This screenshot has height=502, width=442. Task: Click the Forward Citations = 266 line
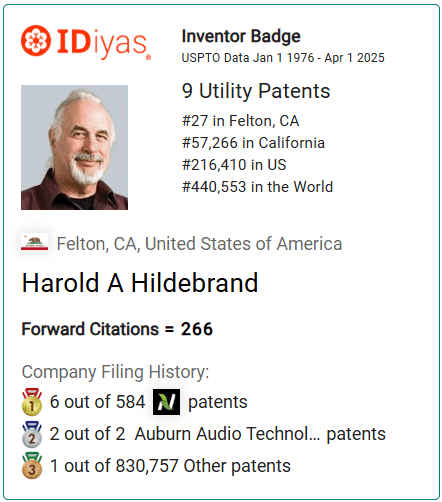click(117, 329)
